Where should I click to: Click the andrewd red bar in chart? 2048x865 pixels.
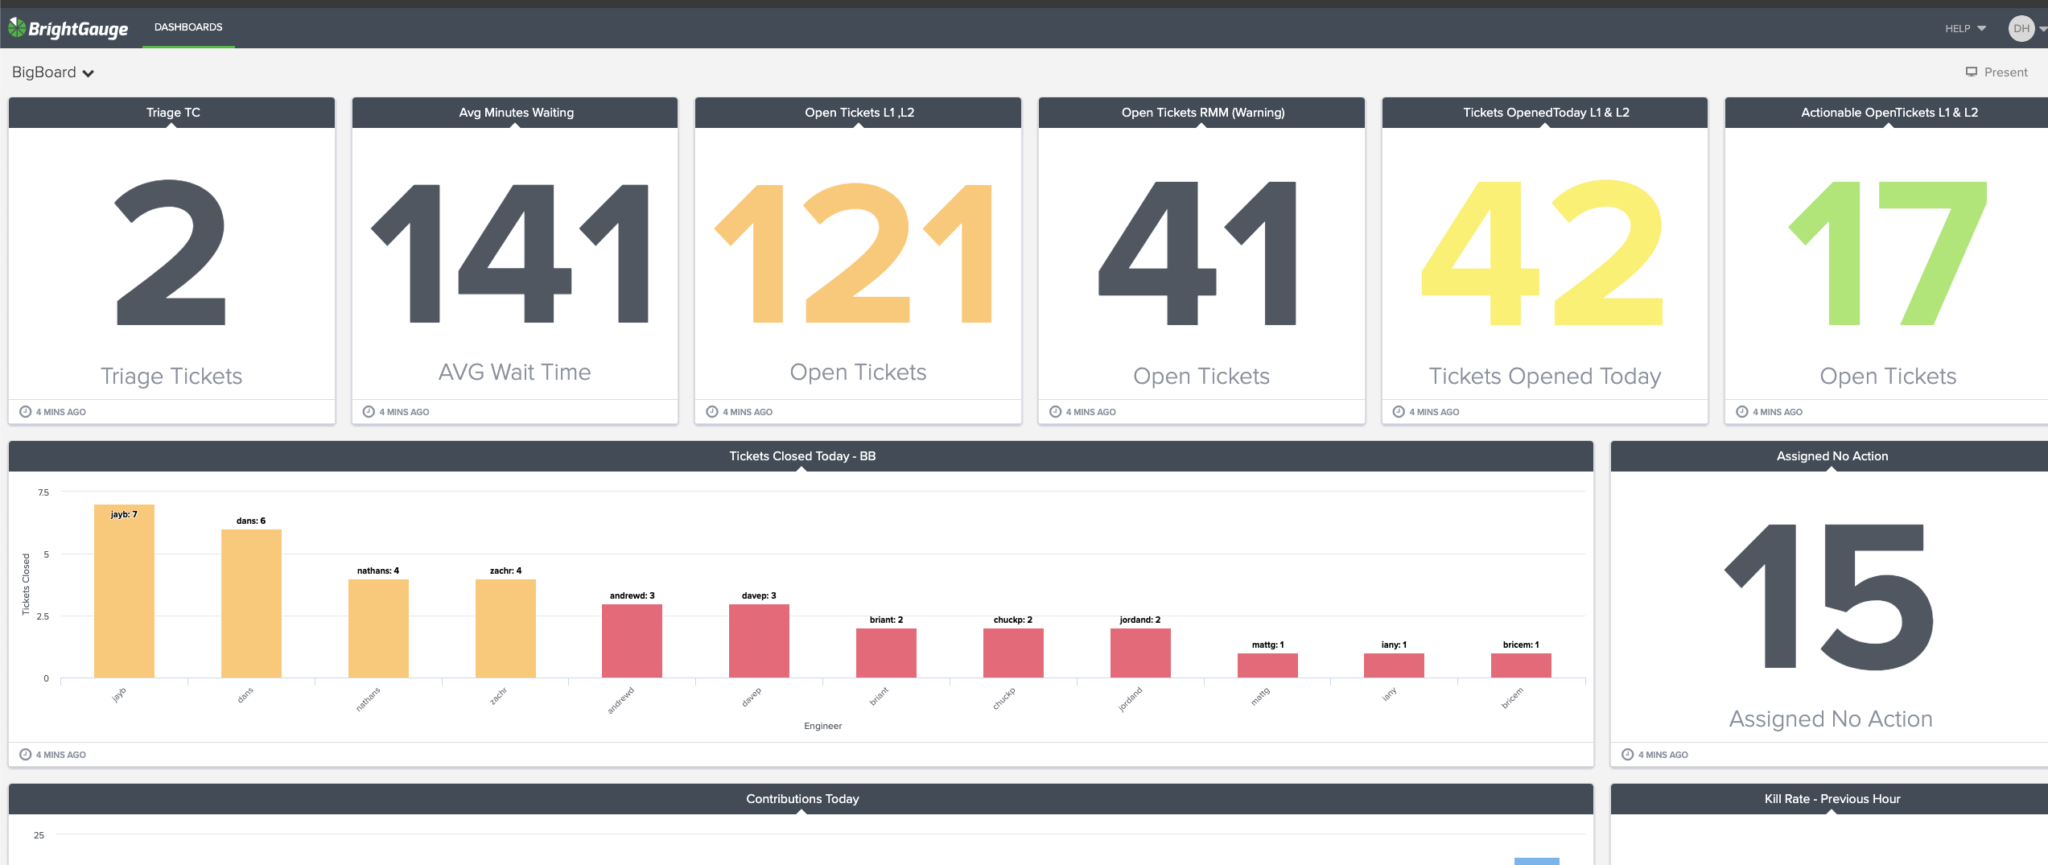tap(632, 641)
